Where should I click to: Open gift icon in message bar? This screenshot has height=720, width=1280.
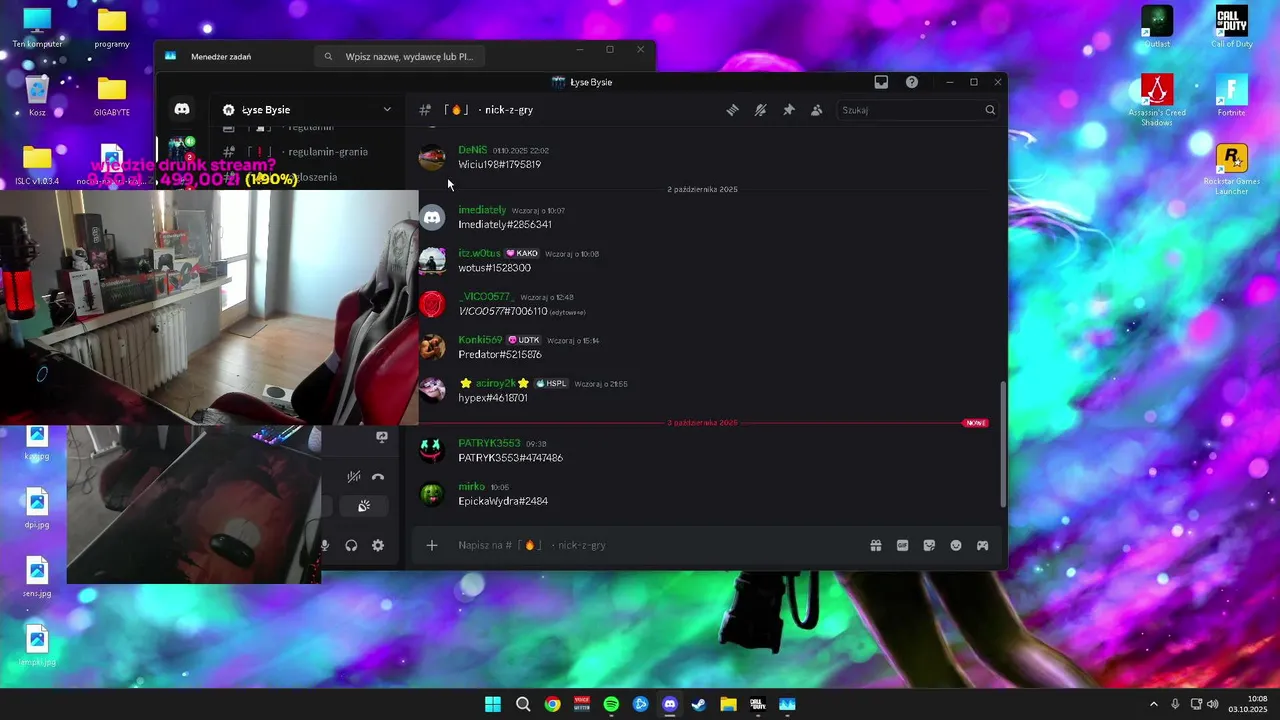tap(876, 545)
